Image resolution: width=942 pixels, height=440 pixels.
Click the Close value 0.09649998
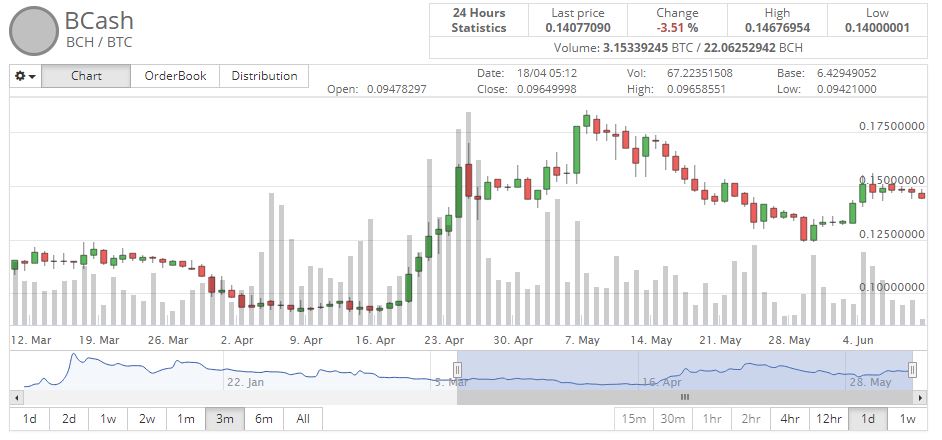pos(546,89)
